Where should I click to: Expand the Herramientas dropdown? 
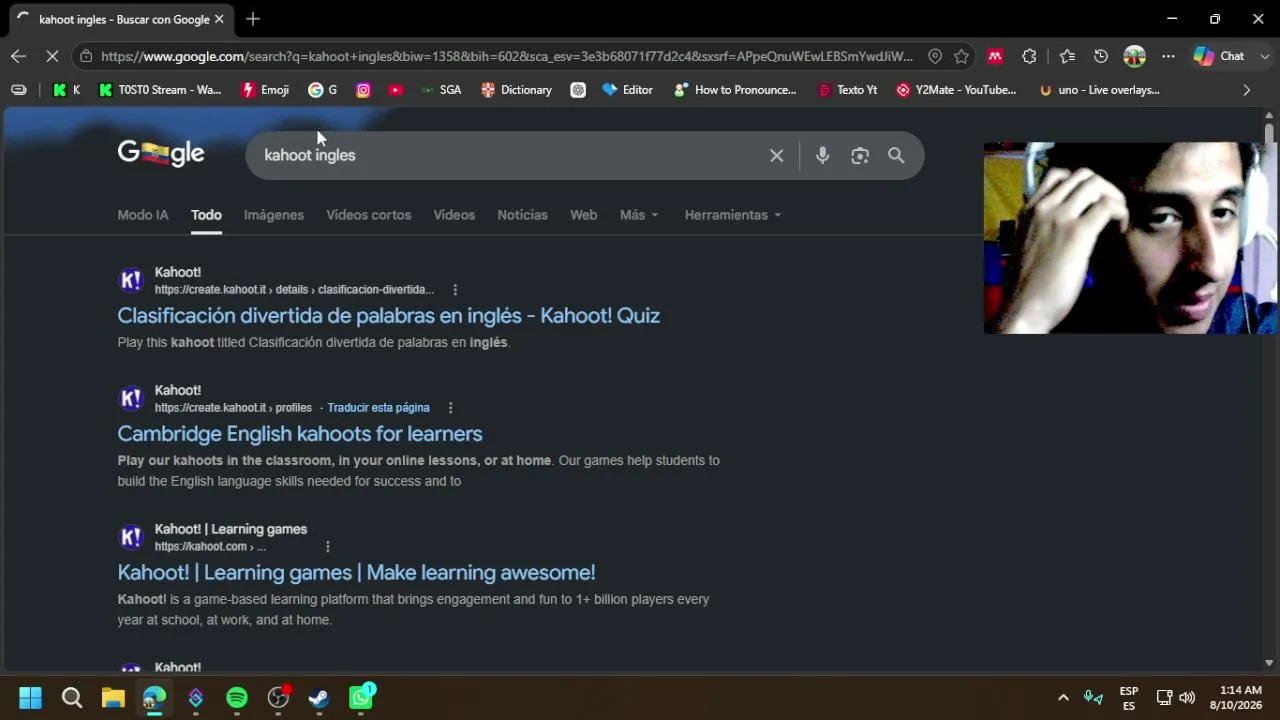(x=733, y=215)
